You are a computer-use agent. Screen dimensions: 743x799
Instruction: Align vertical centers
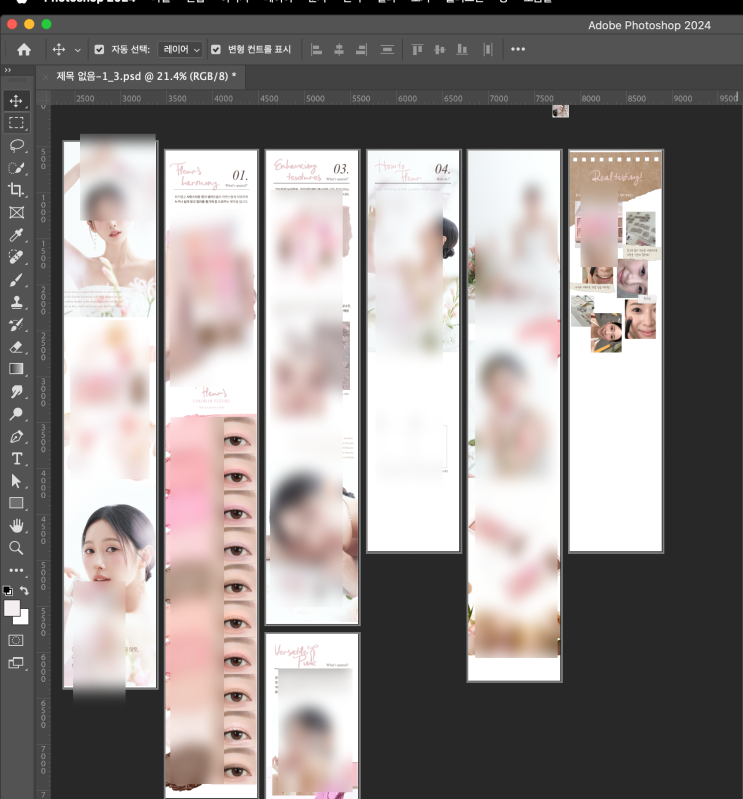click(439, 49)
